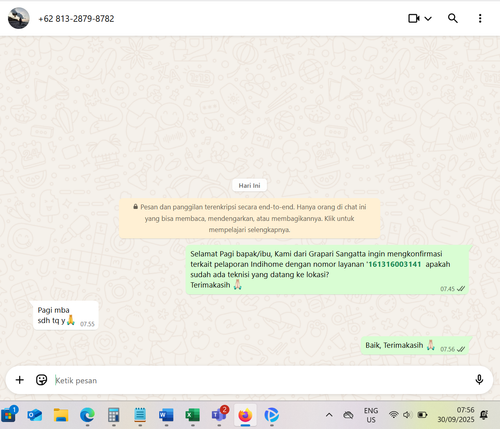Open Word from the taskbar
The image size is (500, 429).
coord(166,415)
